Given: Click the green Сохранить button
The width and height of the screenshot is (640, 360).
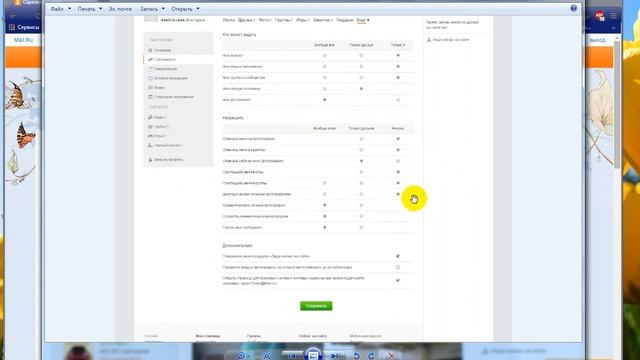Looking at the screenshot, I should (316, 306).
